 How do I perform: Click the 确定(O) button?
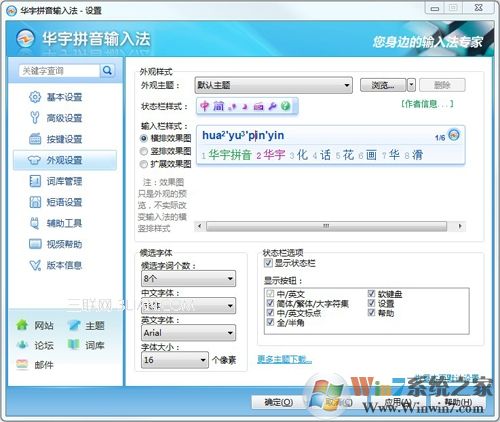coord(279,402)
